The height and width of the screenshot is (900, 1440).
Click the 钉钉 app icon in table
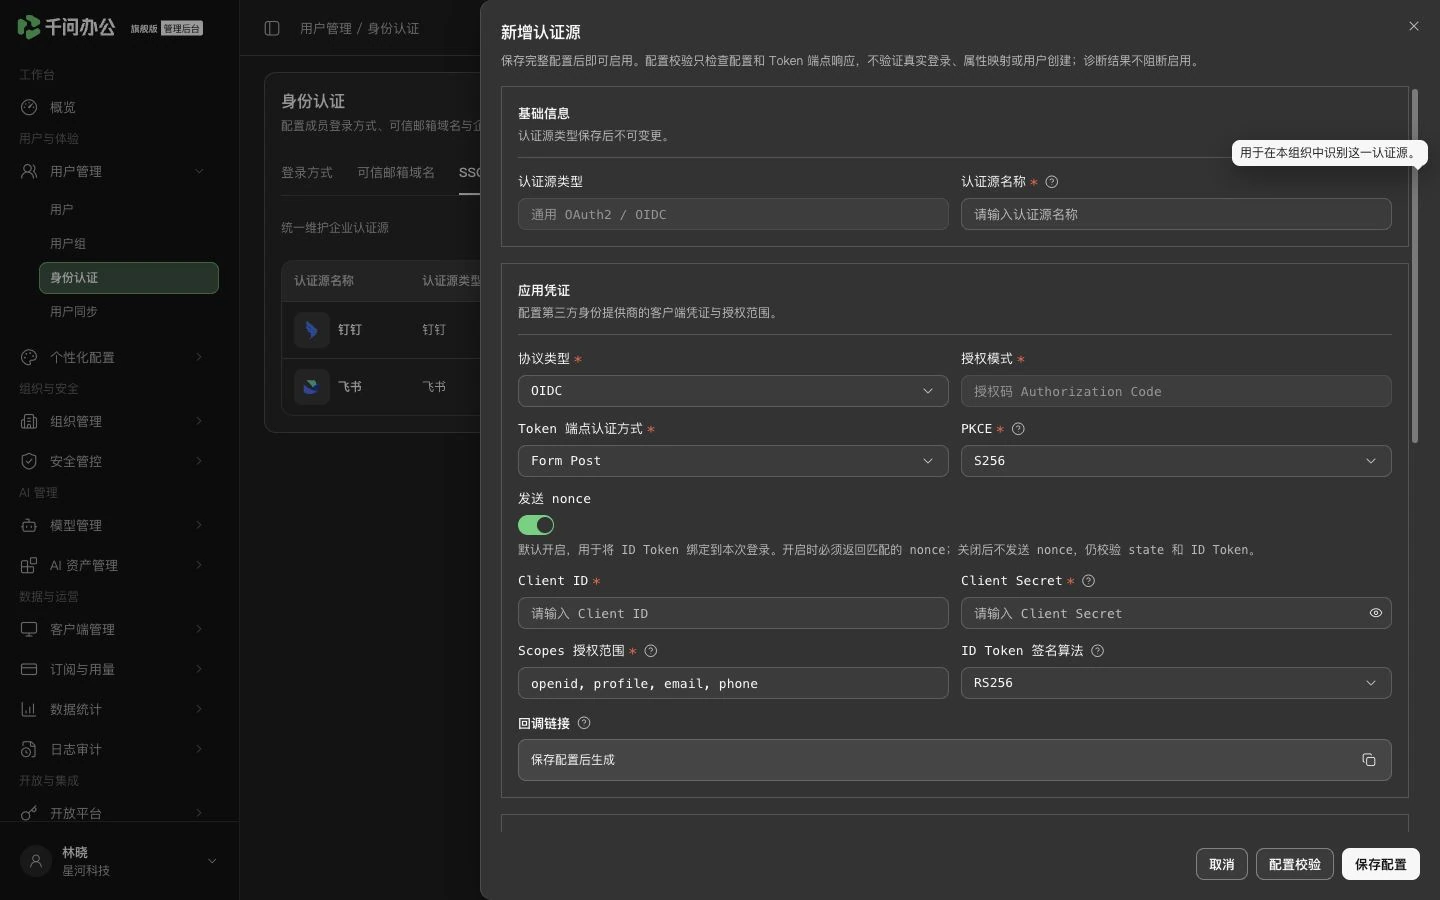[x=312, y=330]
